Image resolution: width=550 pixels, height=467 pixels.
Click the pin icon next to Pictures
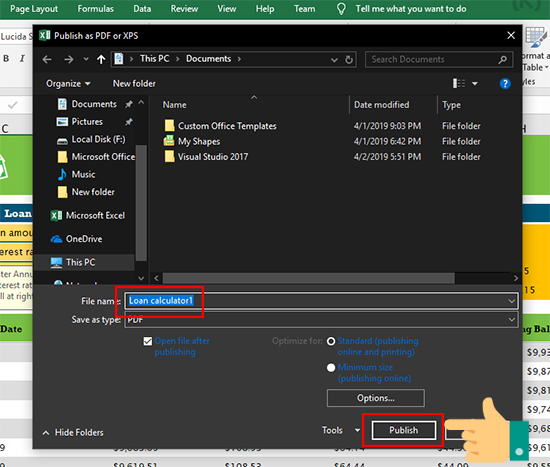coord(129,122)
